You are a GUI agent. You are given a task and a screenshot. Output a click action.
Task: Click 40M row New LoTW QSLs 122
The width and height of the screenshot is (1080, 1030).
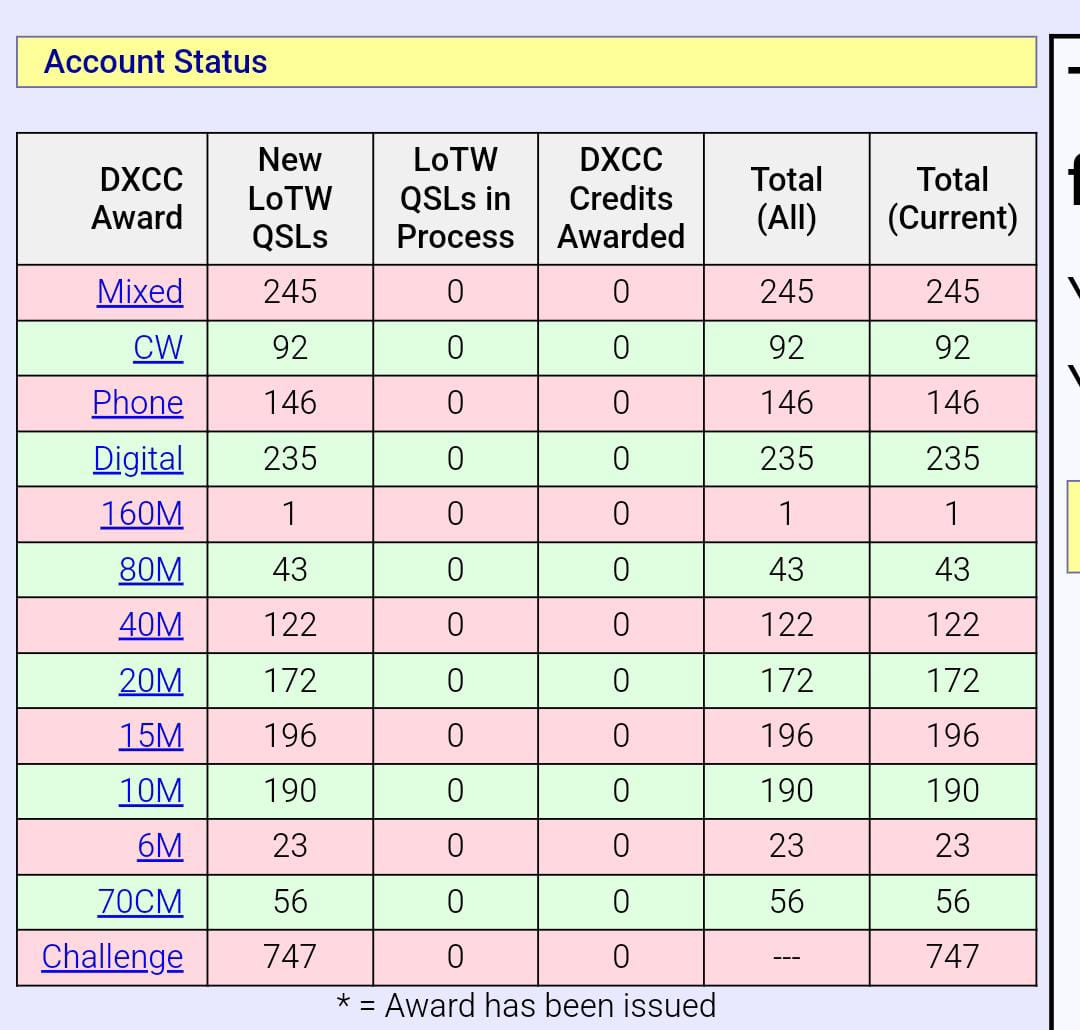[290, 626]
